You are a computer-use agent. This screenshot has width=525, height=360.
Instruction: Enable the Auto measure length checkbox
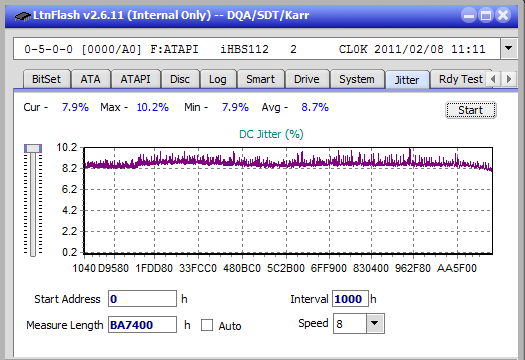(207, 325)
